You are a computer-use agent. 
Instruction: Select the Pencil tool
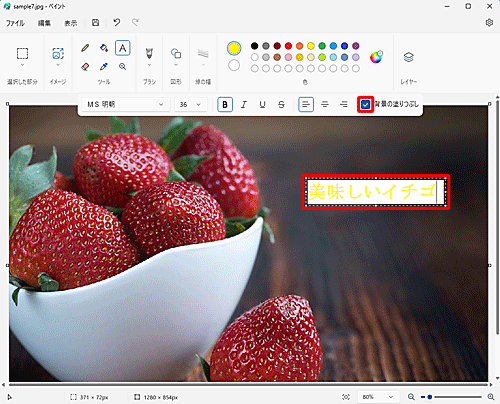85,48
